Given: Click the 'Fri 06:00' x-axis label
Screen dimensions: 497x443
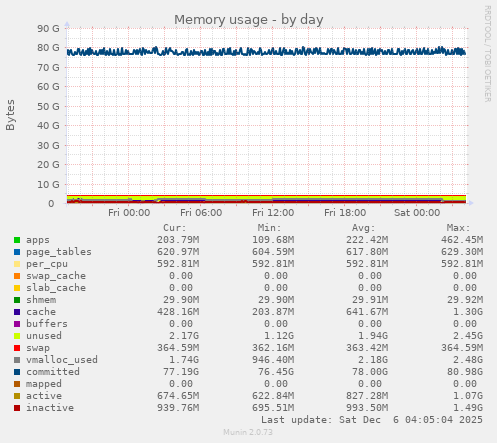Looking at the screenshot, I should pyautogui.click(x=201, y=213).
